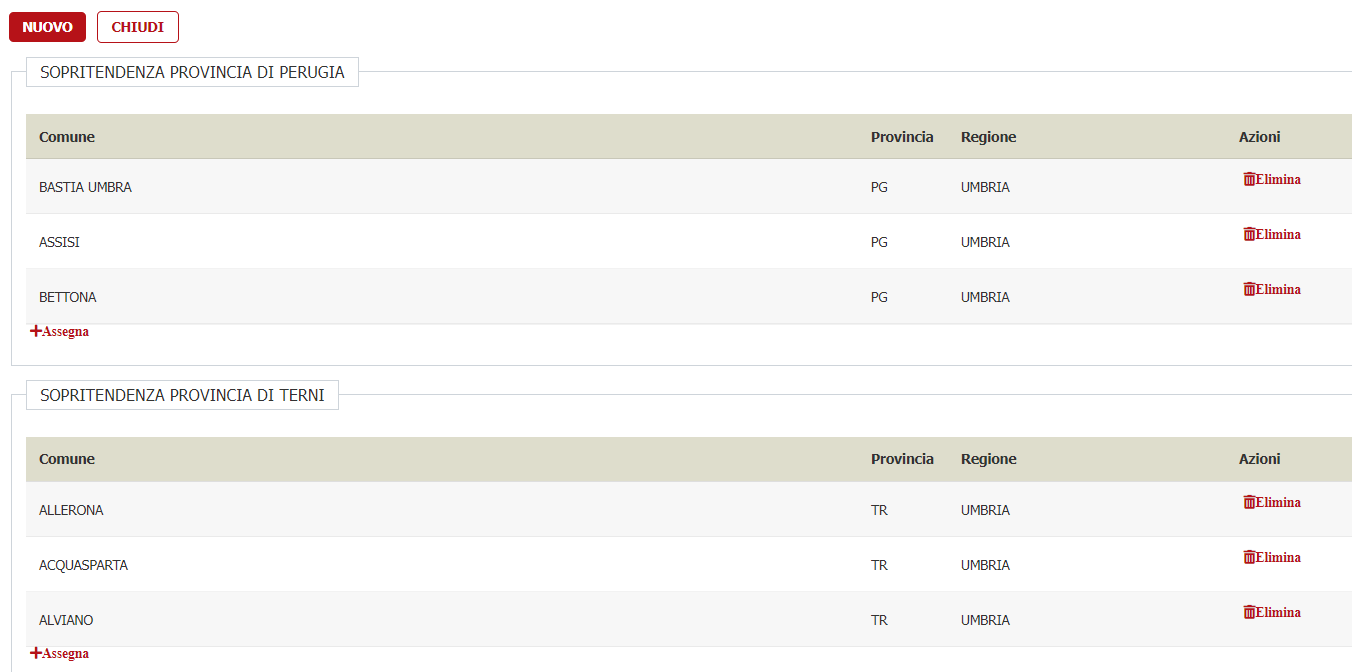Select the ASSISI comune cell
The width and height of the screenshot is (1352, 672).
click(x=59, y=242)
